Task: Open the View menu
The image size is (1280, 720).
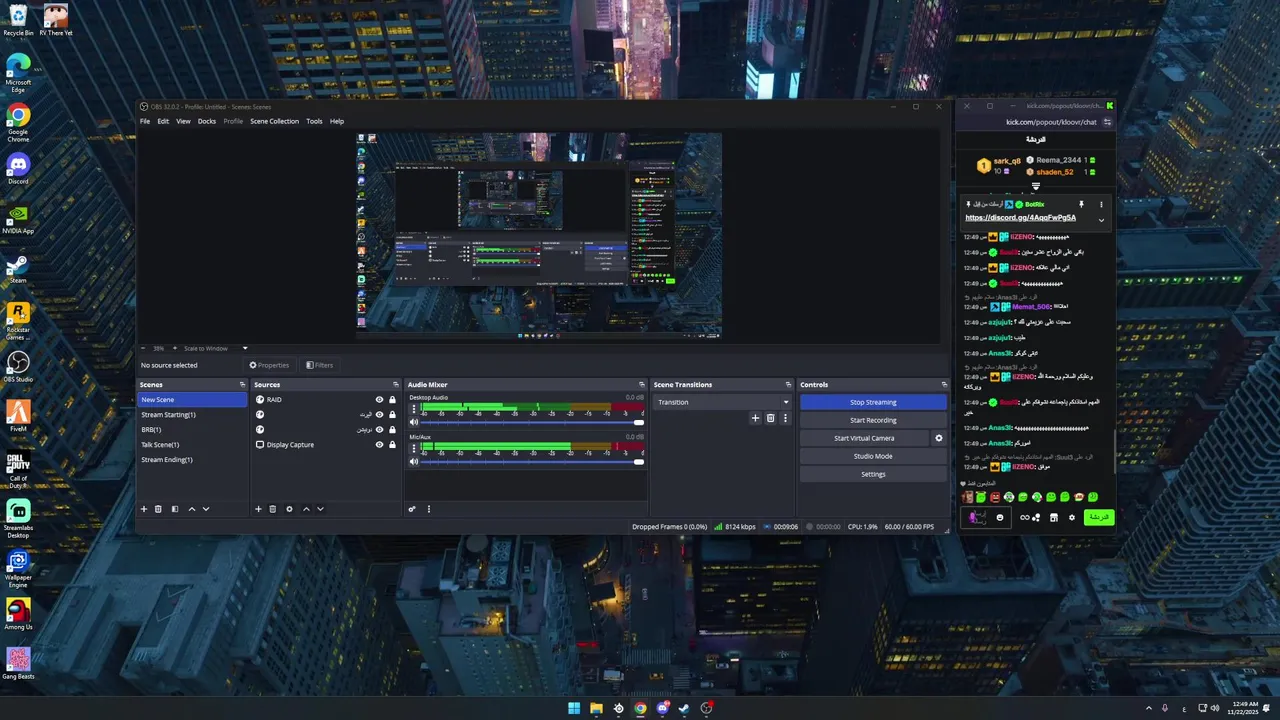Action: pyautogui.click(x=183, y=121)
